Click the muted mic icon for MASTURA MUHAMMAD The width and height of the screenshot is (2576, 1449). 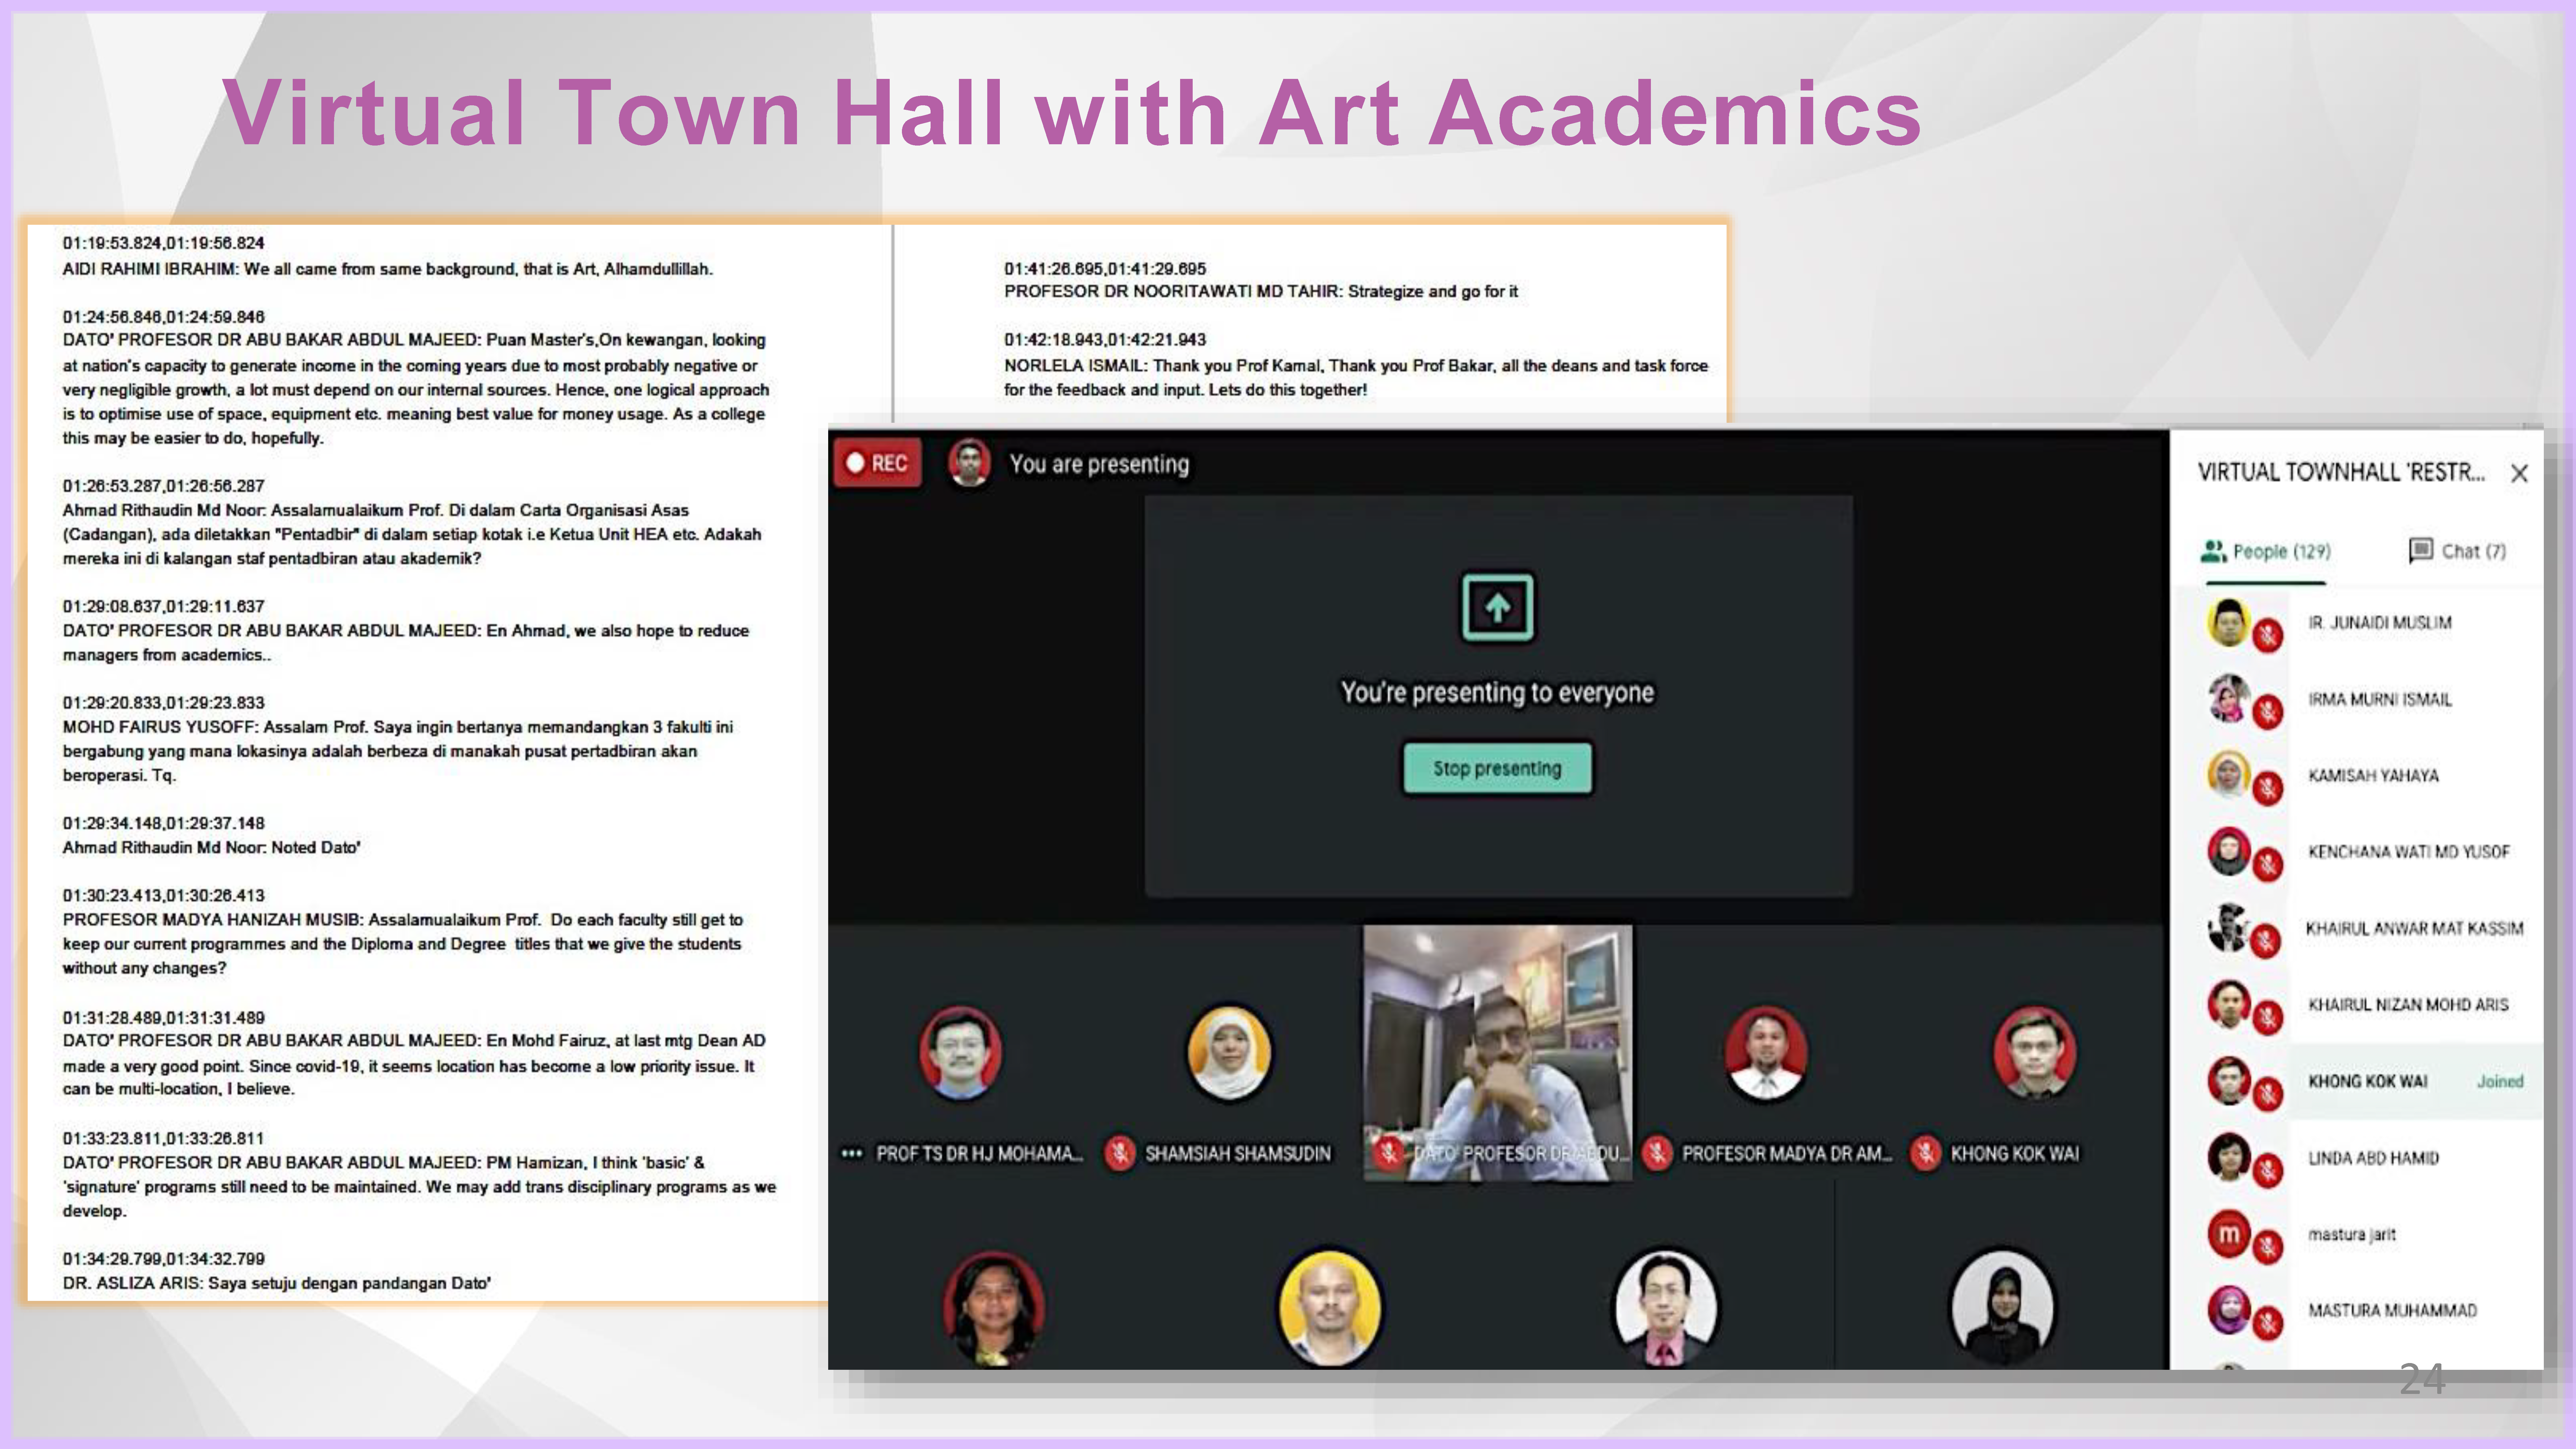pos(2268,1323)
